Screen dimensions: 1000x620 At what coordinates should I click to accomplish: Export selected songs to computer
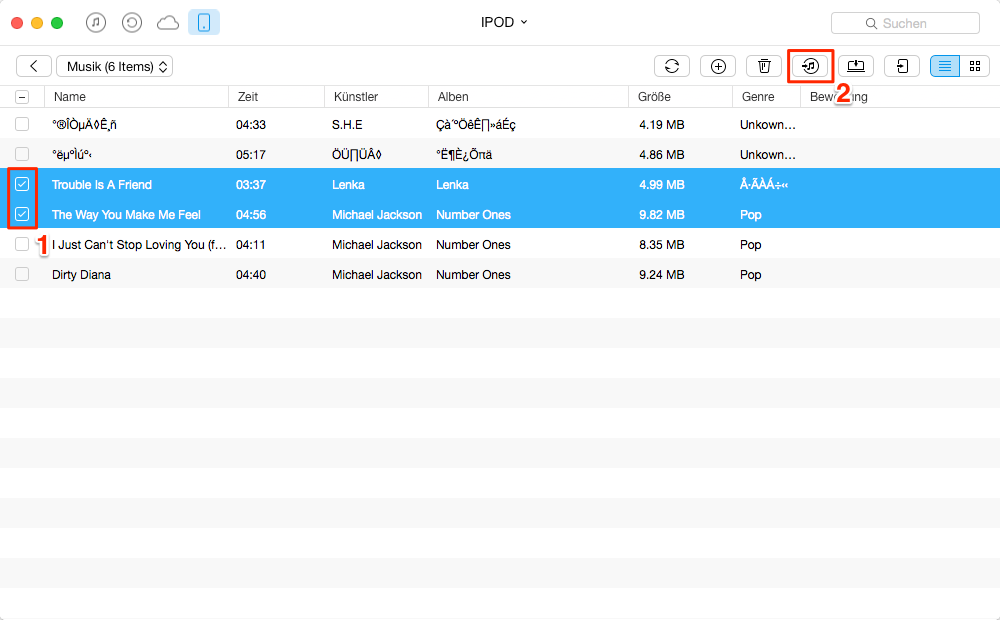tap(856, 66)
